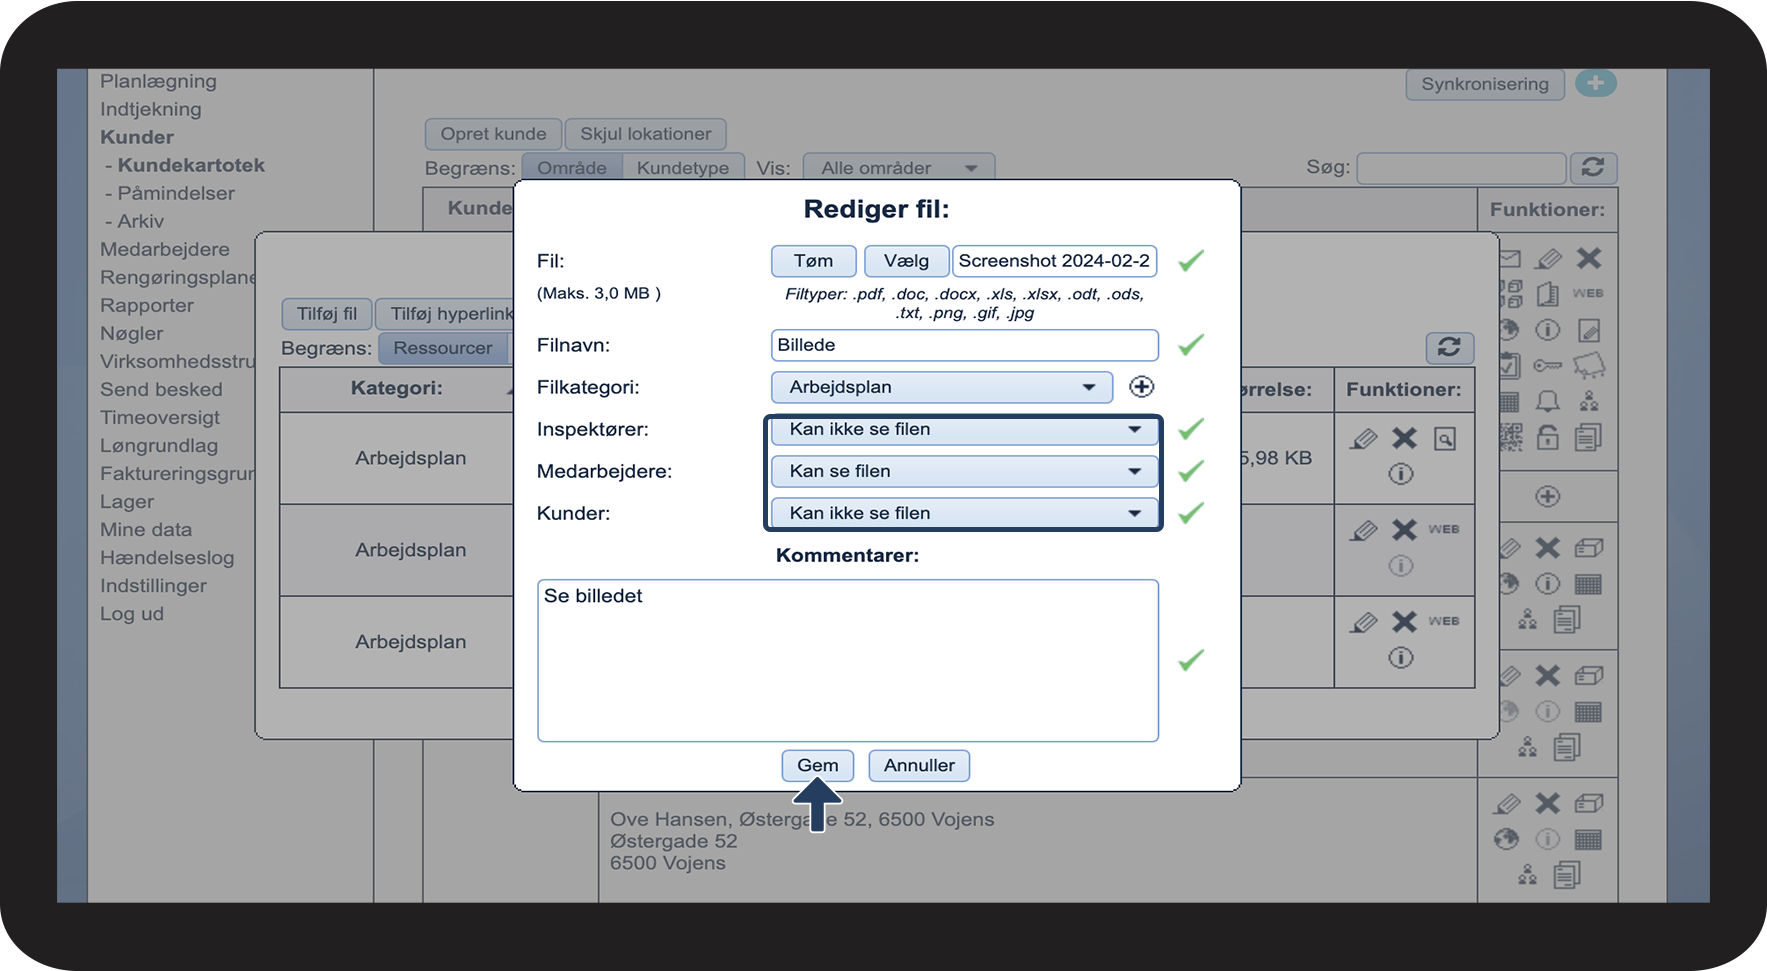Click Annuller to cancel editing
This screenshot has width=1767, height=971.
[x=918, y=766]
